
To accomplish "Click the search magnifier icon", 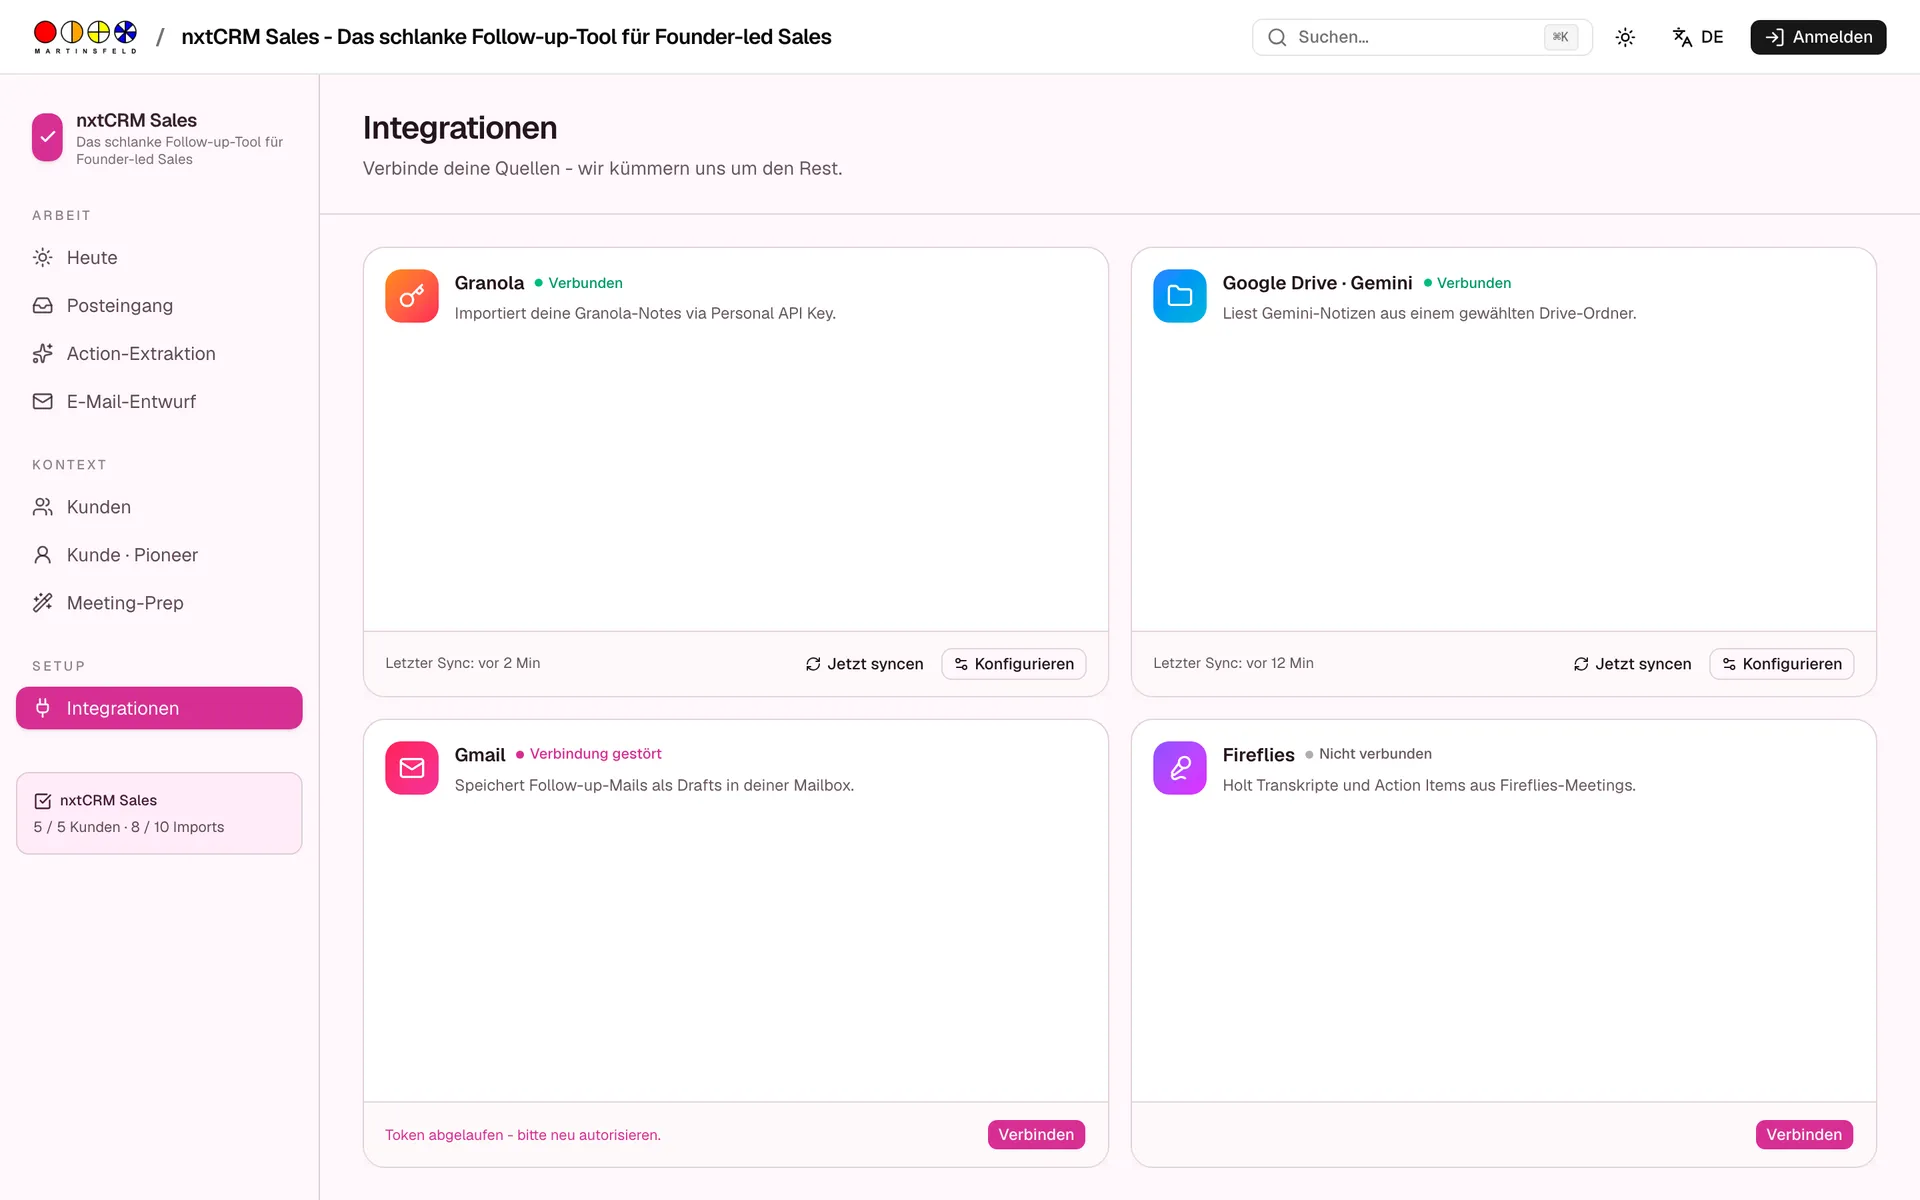I will click(x=1277, y=37).
